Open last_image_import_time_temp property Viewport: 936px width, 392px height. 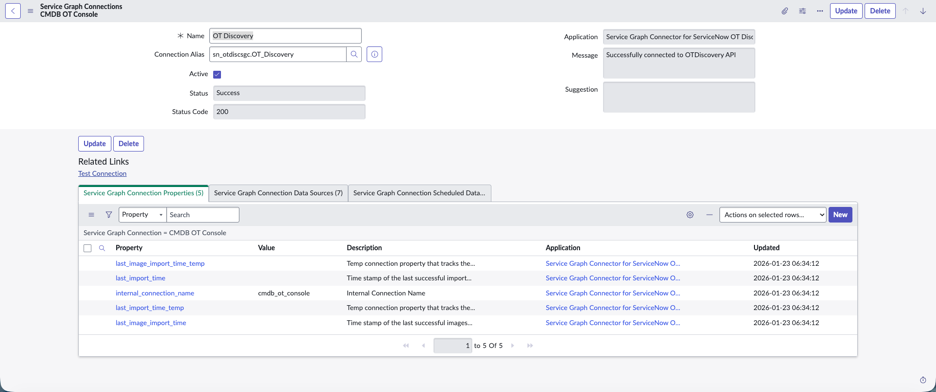coord(160,263)
